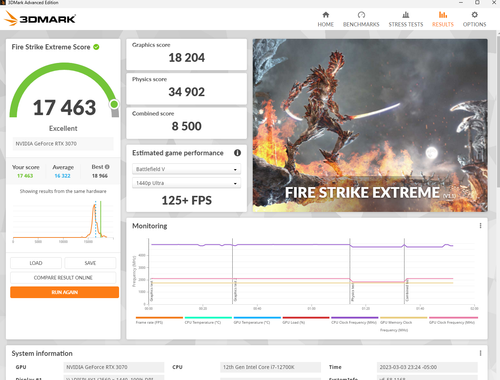Click the CPU field 12th Gen Intel Core i7-12700K
This screenshot has width=500, height=380.
coord(270,367)
